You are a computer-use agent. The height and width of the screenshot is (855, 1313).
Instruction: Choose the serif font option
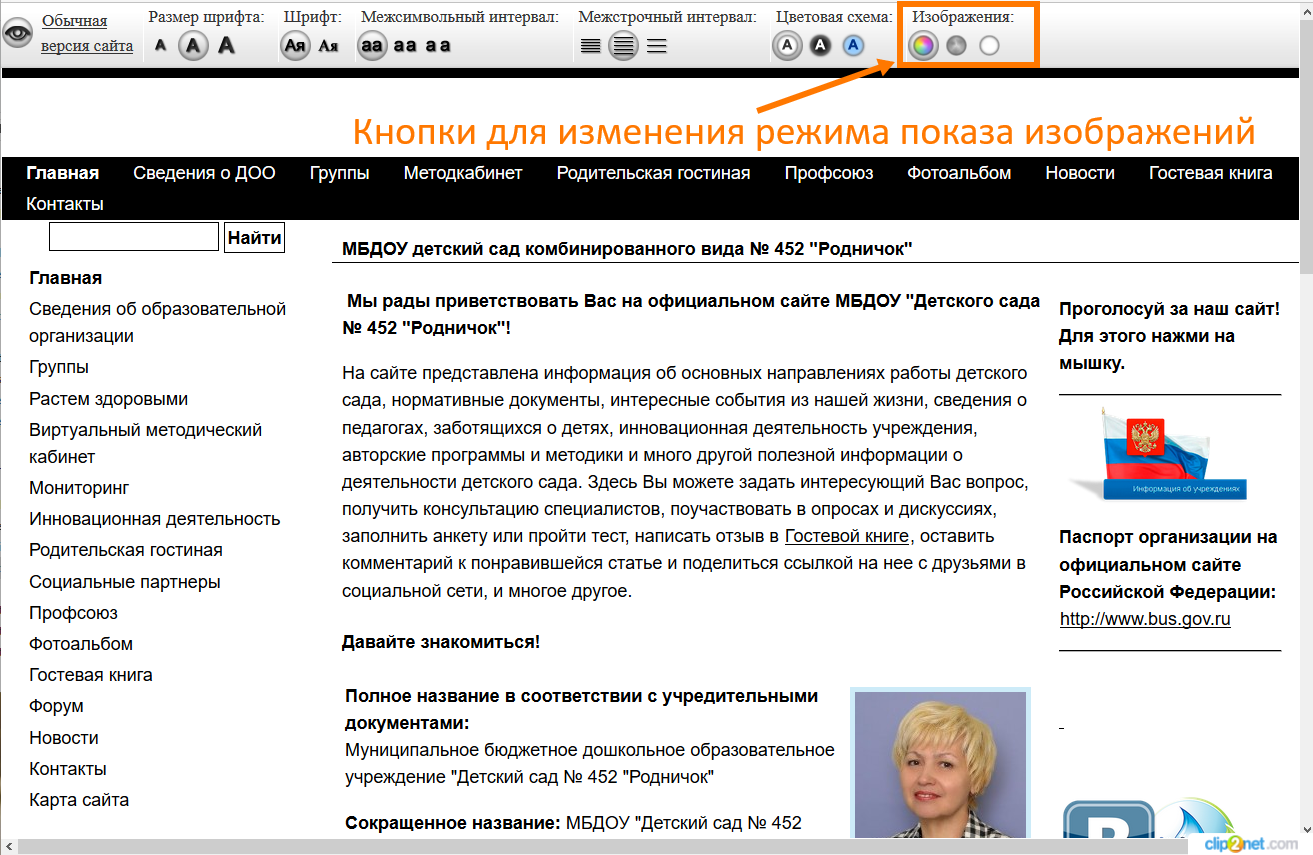tap(328, 46)
